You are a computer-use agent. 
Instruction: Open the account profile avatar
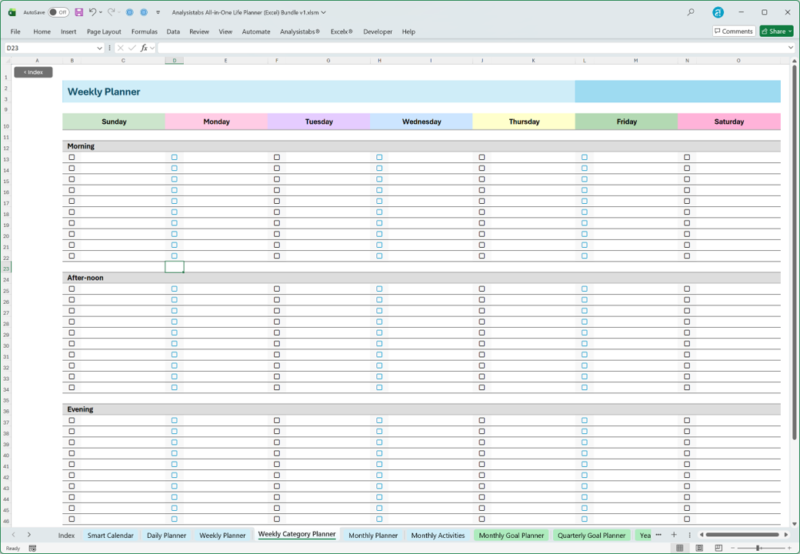(718, 13)
